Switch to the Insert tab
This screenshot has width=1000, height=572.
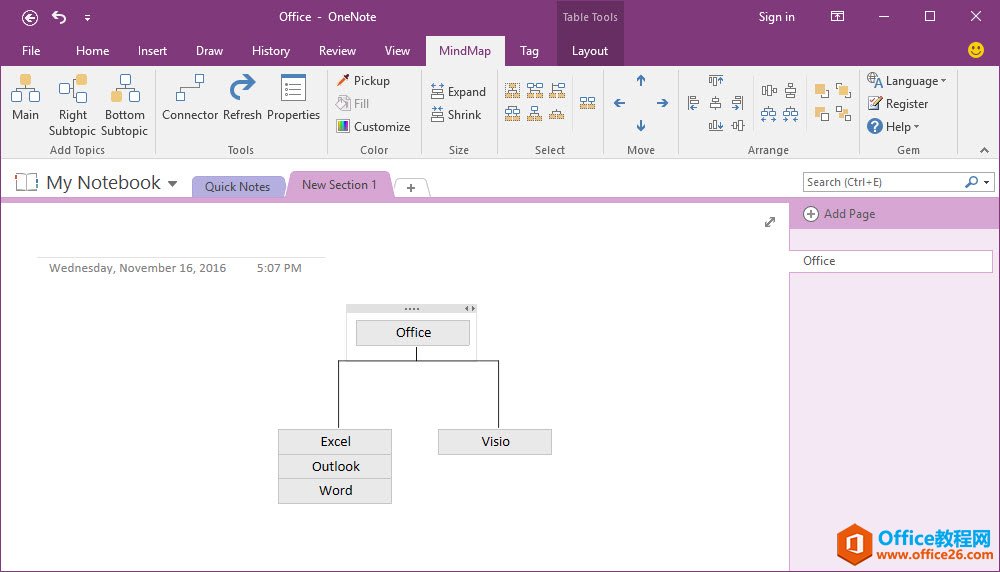(152, 50)
